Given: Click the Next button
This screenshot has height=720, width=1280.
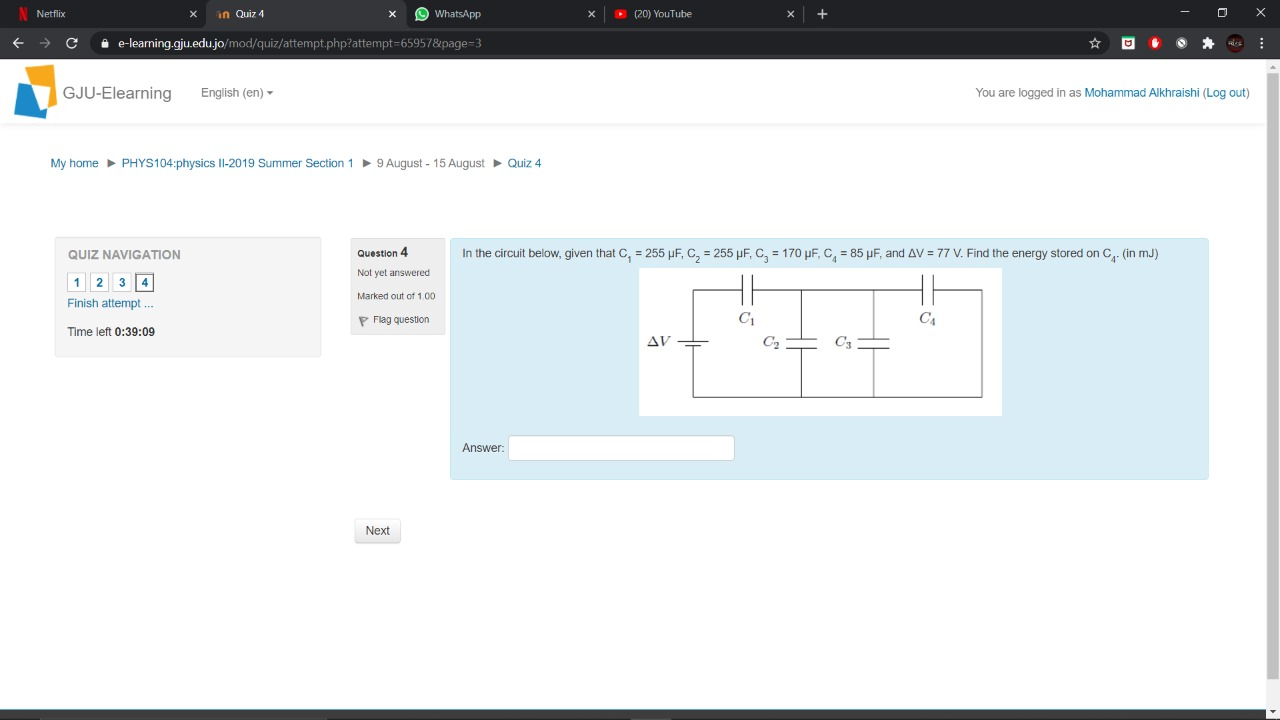Looking at the screenshot, I should pos(378,531).
